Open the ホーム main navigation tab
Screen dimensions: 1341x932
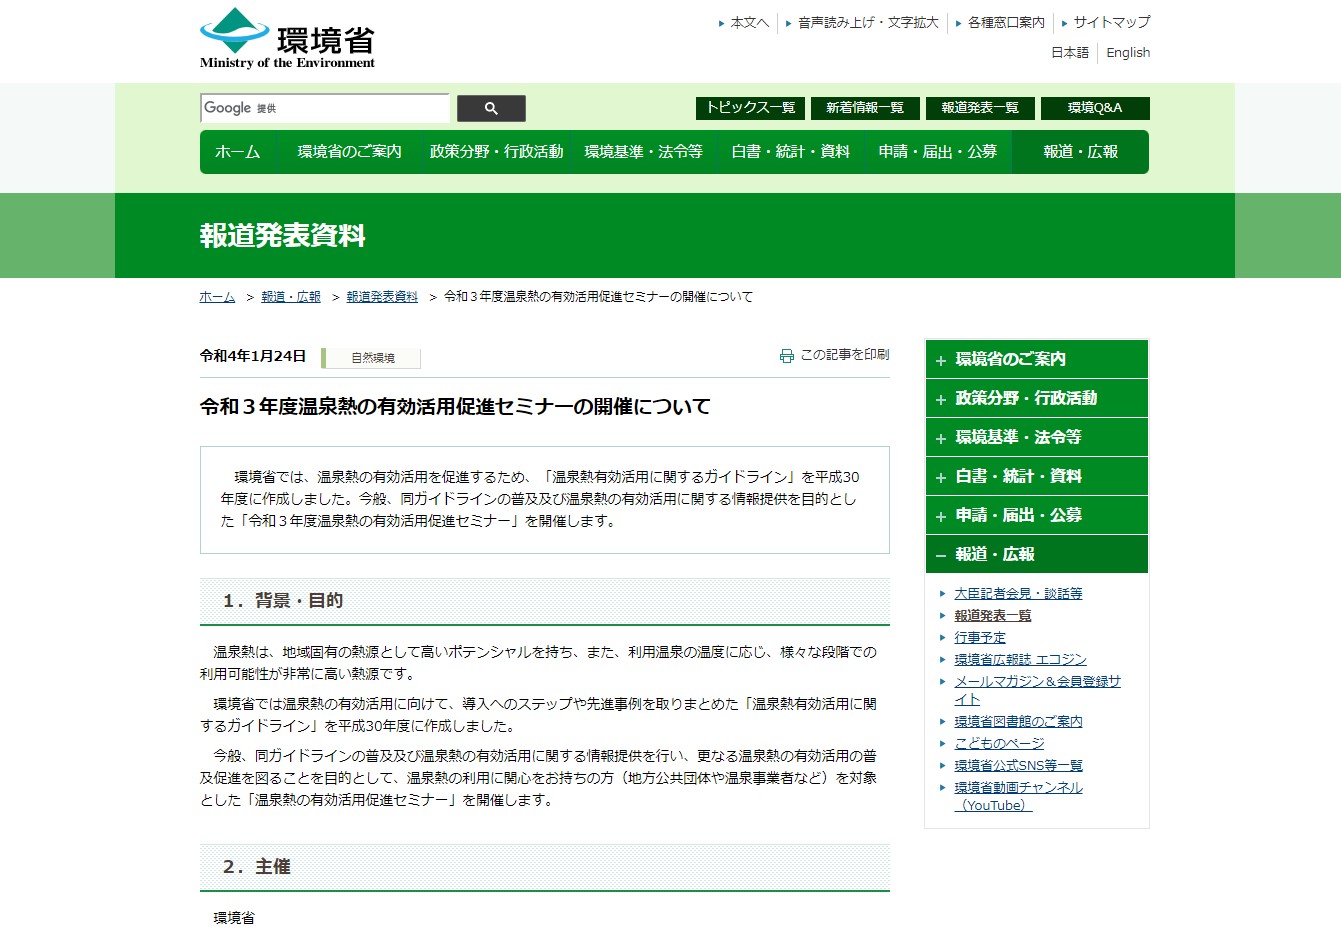(237, 152)
